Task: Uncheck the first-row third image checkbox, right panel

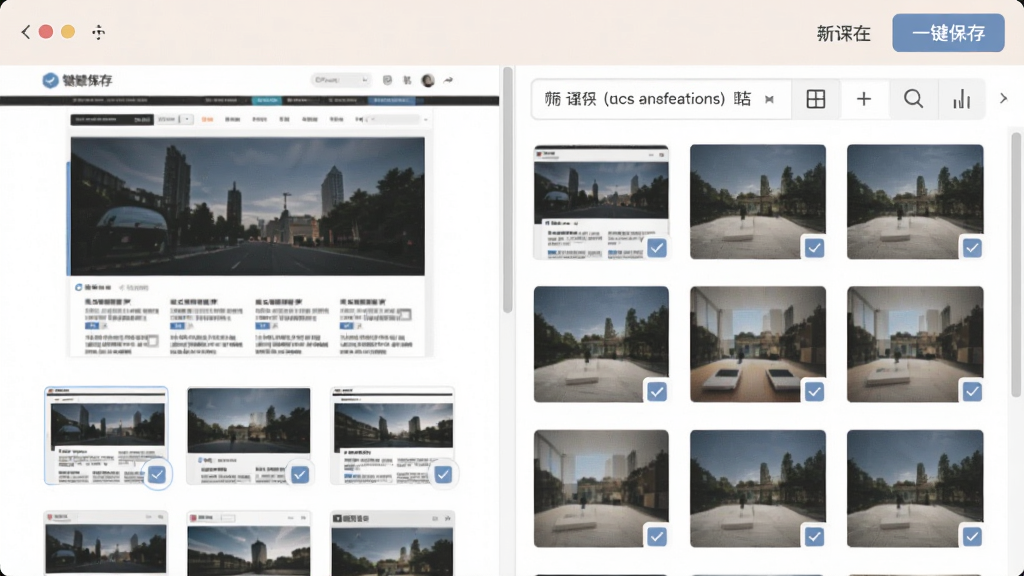Action: click(x=972, y=248)
